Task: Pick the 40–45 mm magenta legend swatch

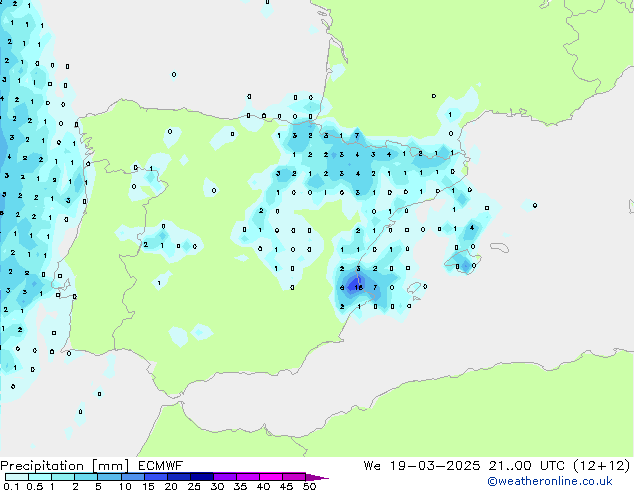Action: click(270, 477)
